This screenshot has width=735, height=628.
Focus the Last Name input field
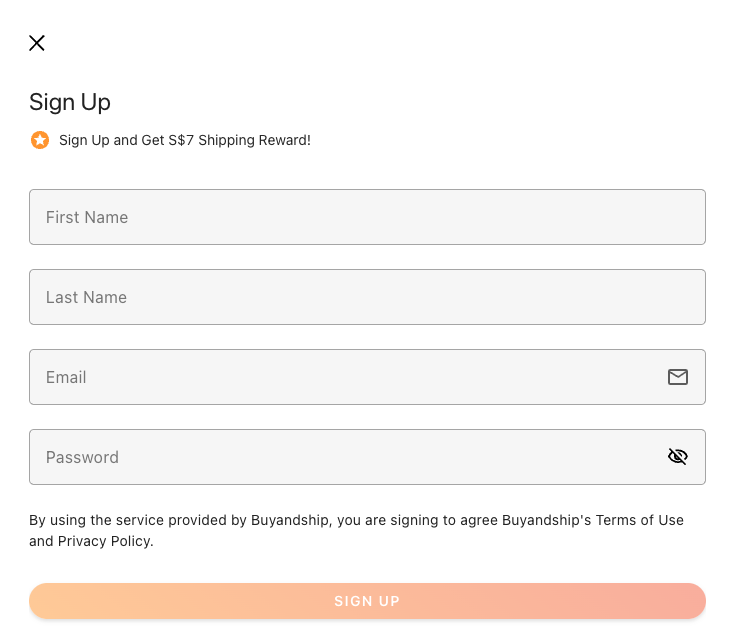point(368,297)
